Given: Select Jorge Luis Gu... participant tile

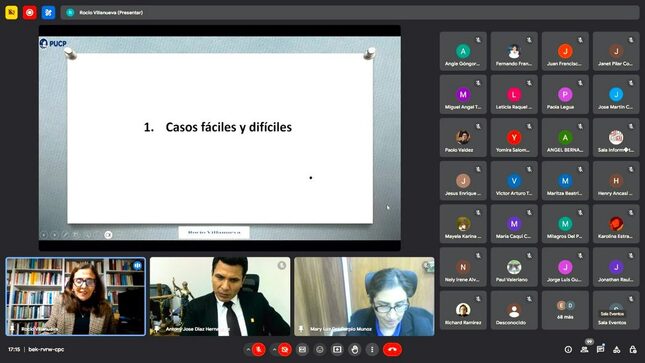Looking at the screenshot, I should point(565,267).
